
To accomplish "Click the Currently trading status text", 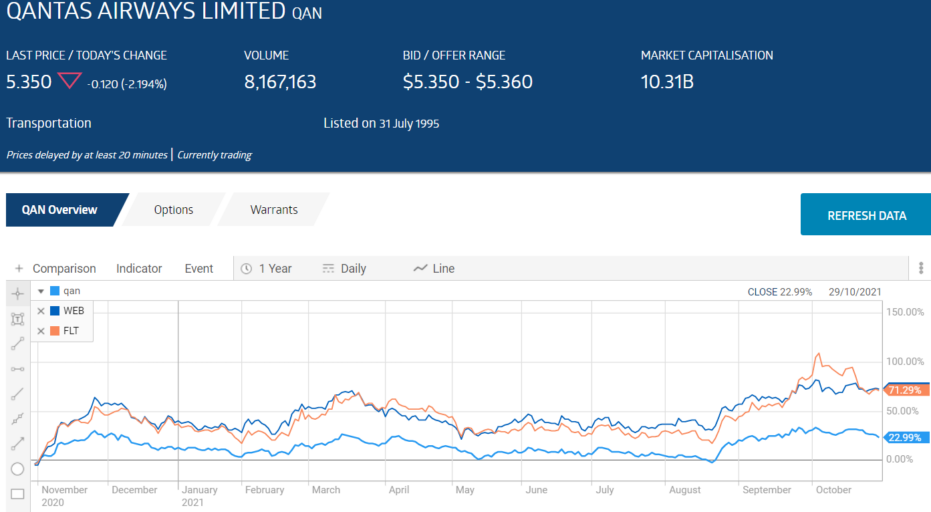I will (214, 155).
